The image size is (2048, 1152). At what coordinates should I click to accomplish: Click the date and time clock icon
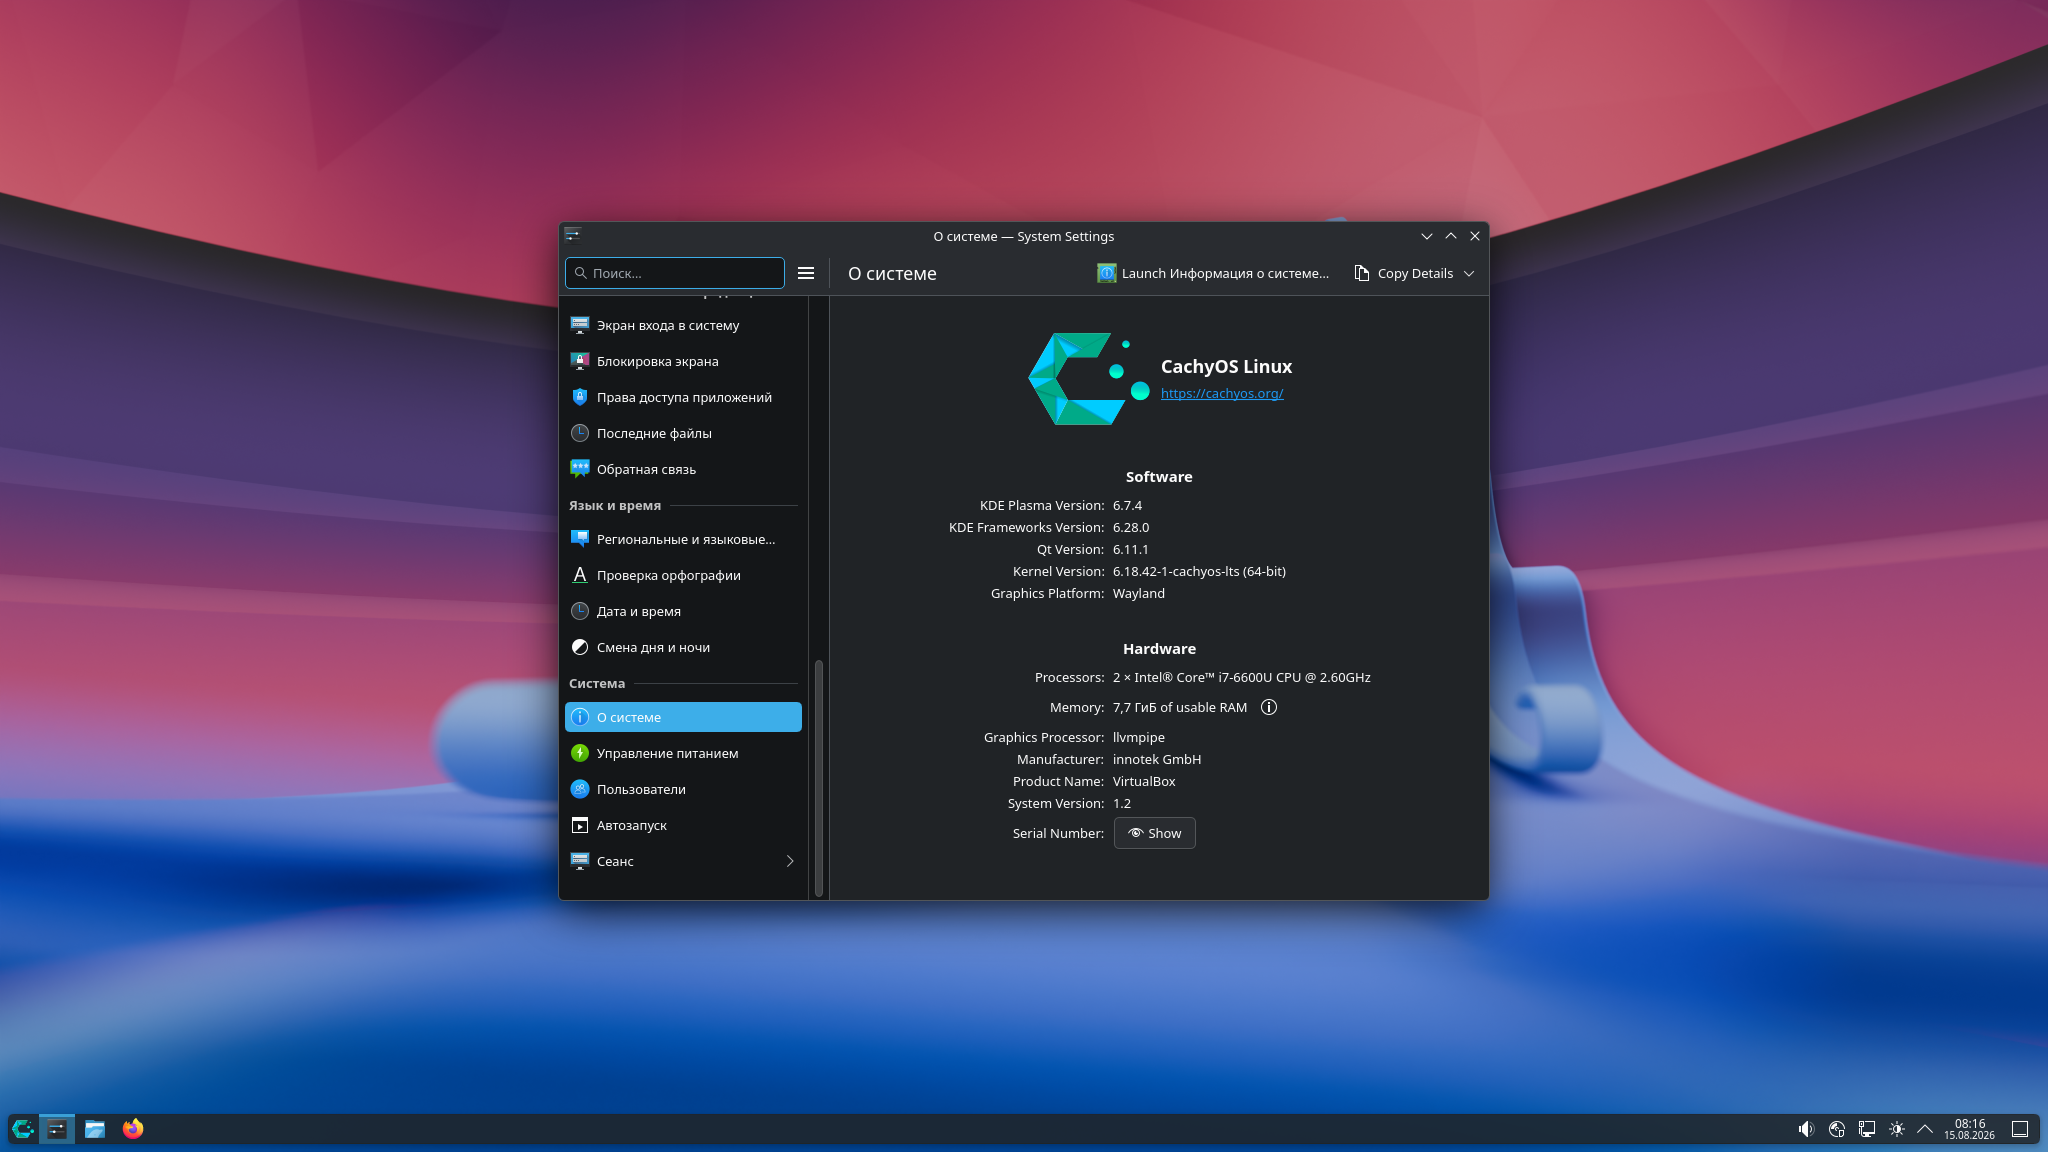tap(580, 611)
